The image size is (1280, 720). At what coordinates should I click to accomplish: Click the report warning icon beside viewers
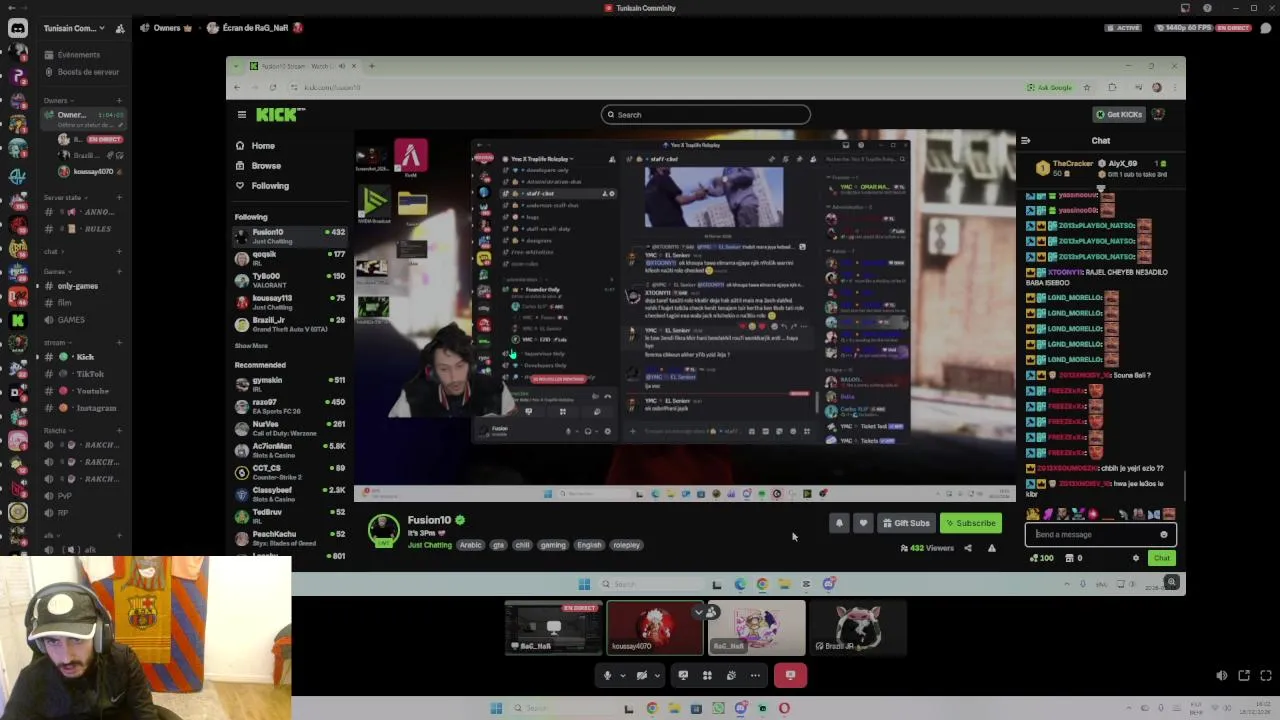[992, 548]
